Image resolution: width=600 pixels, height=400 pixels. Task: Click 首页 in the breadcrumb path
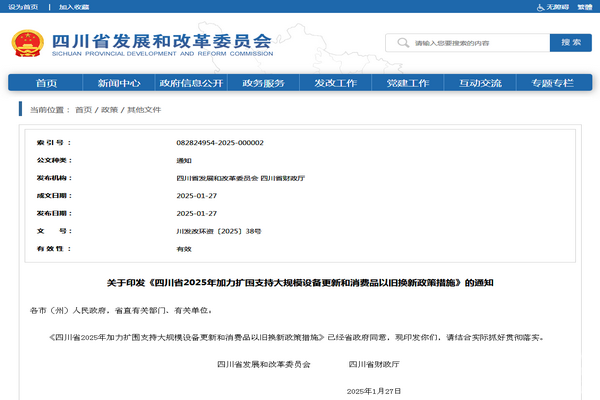pos(83,109)
